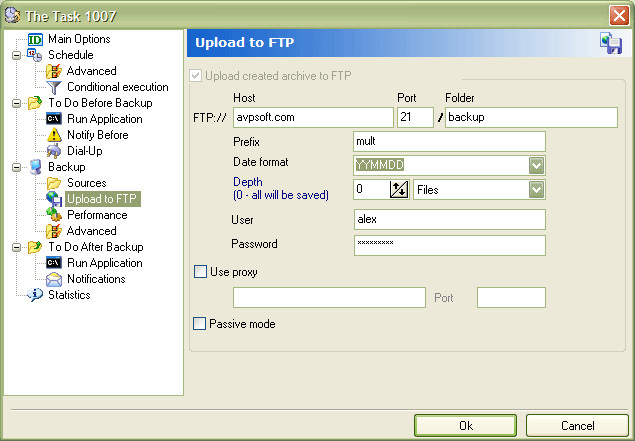Image resolution: width=635 pixels, height=441 pixels.
Task: Click the To Do After Backup folder icon
Action: 35,247
